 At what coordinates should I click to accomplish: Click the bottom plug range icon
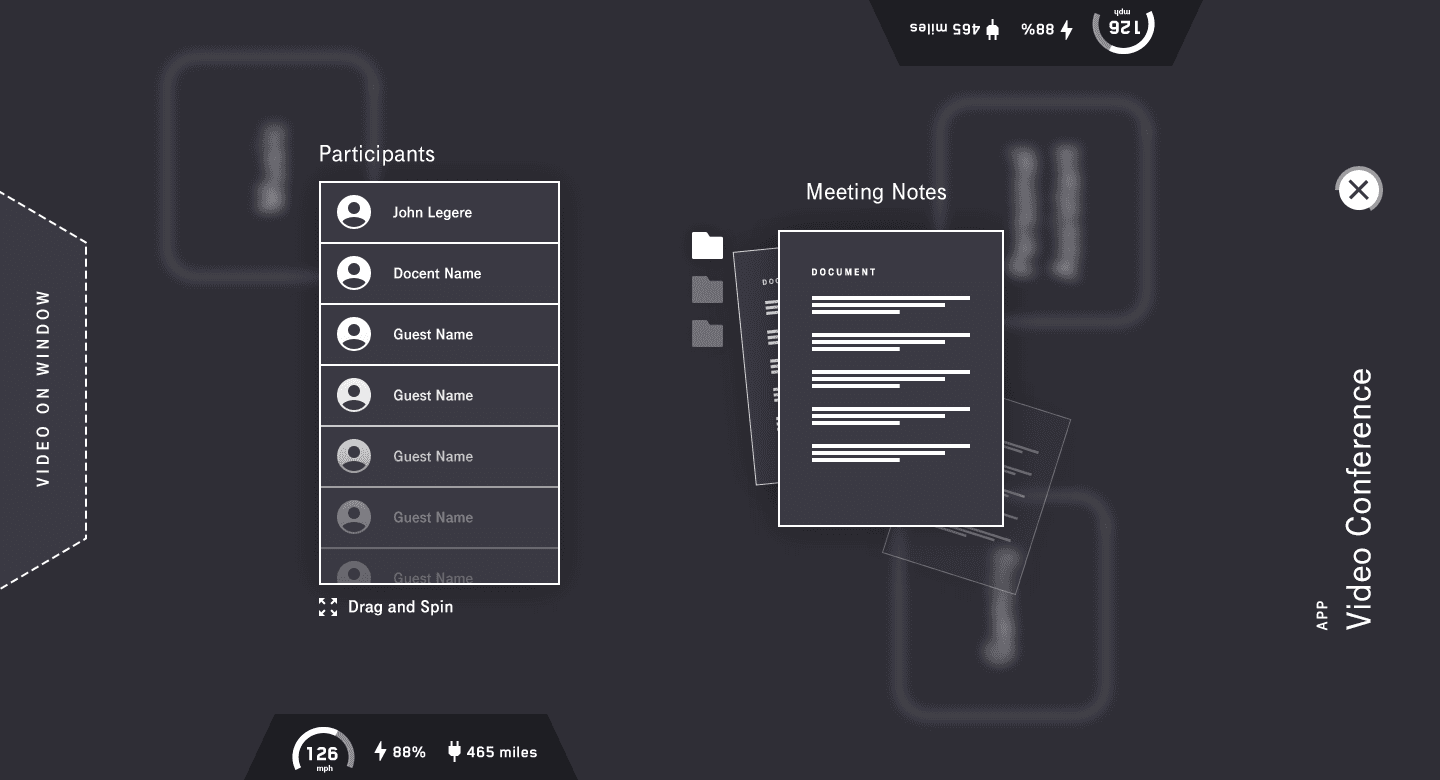point(454,751)
